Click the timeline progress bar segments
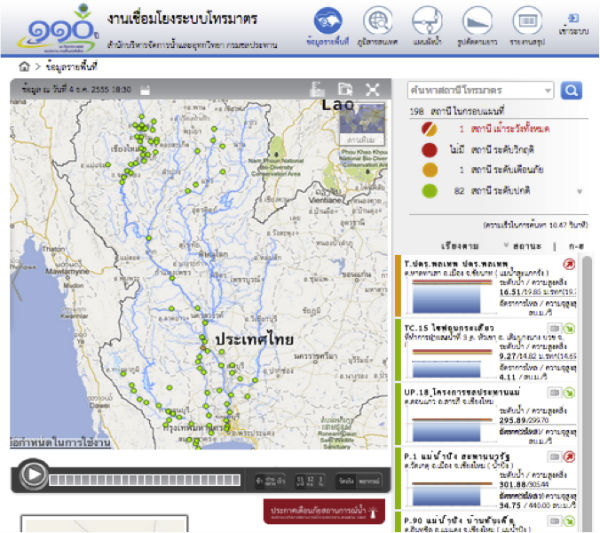Image resolution: width=600 pixels, height=533 pixels. (x=145, y=480)
